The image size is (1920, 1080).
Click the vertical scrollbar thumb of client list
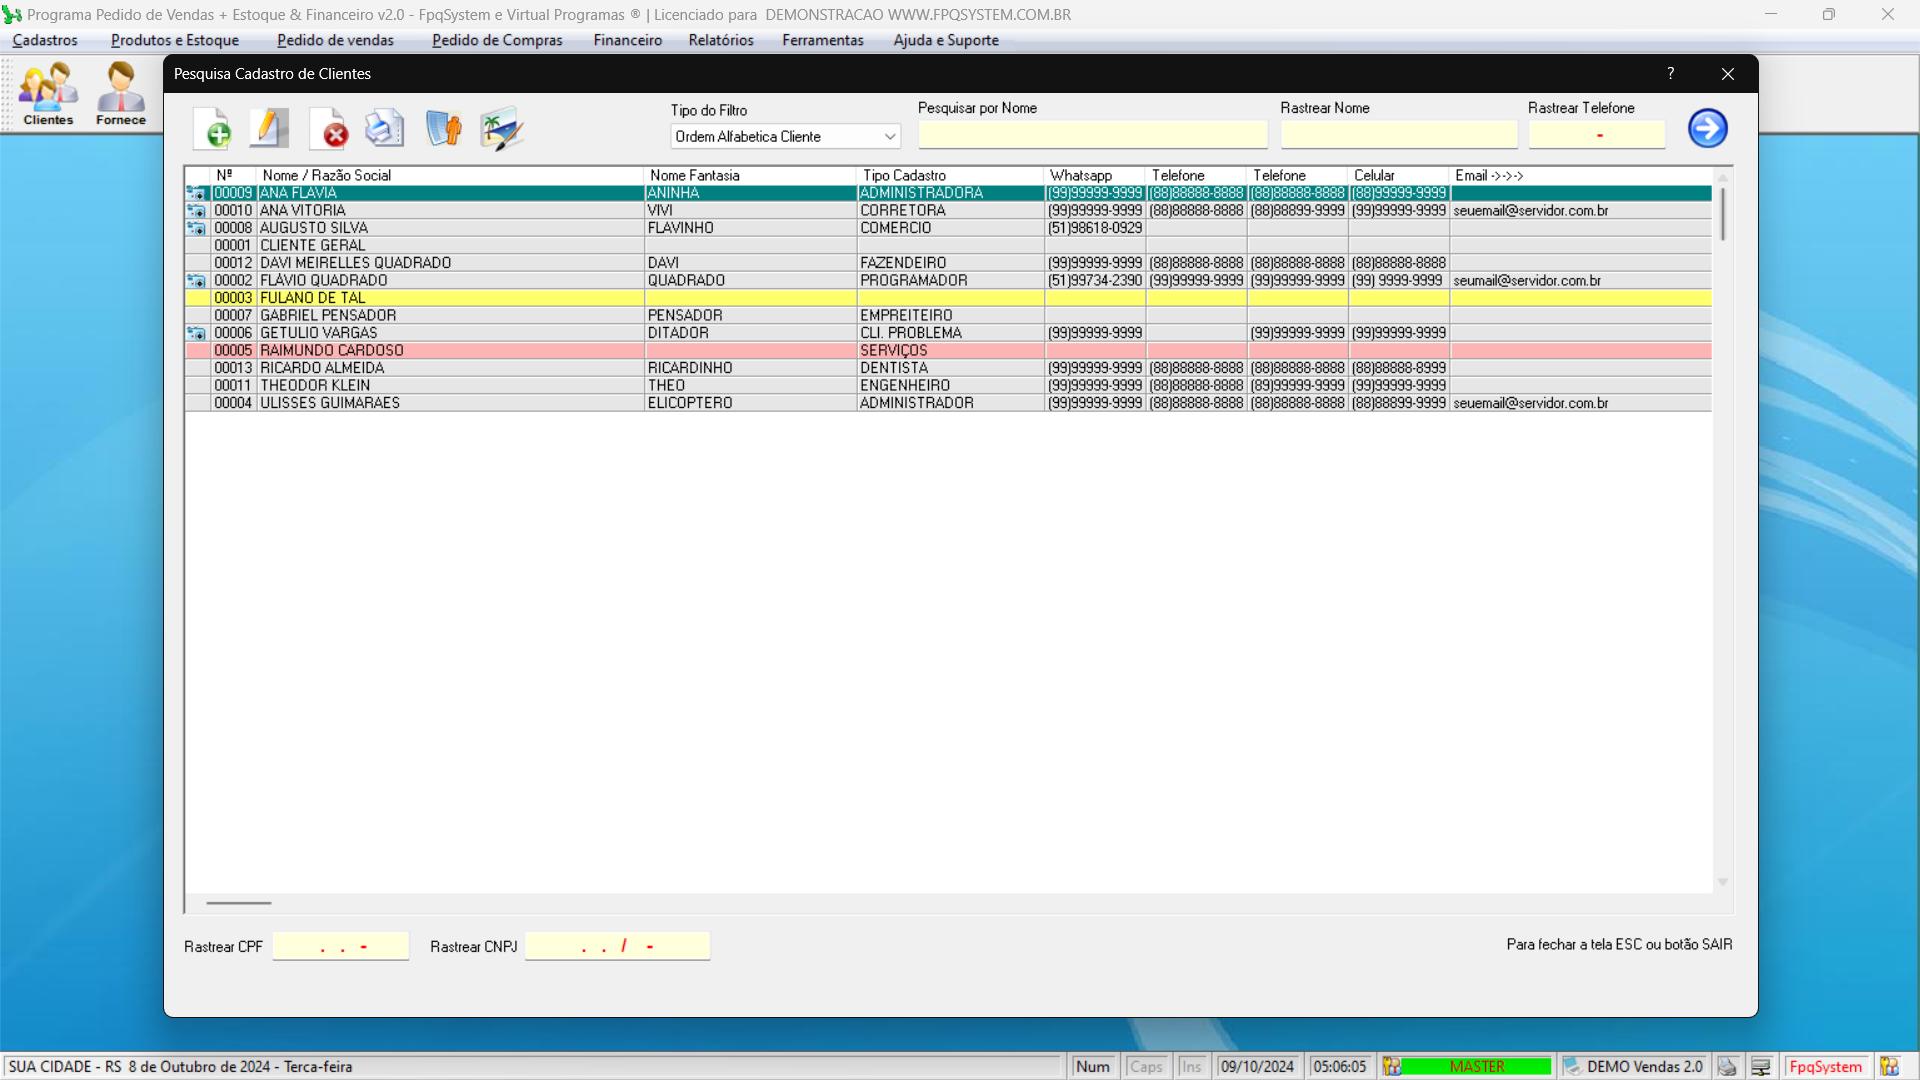point(1722,213)
